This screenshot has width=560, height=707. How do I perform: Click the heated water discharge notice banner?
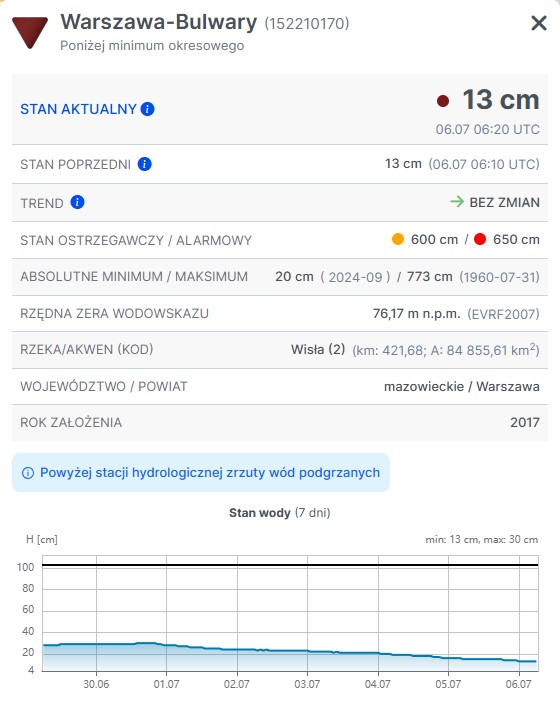(201, 473)
